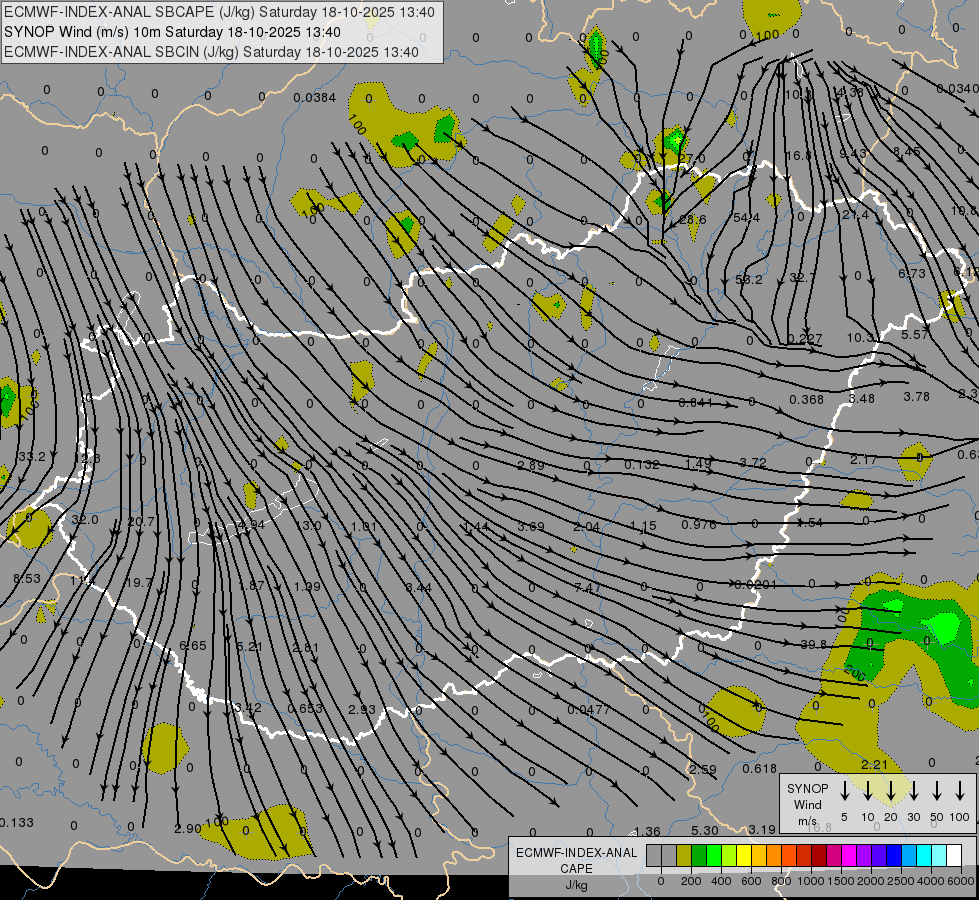This screenshot has height=900, width=979.
Task: Click the 6.65 value on the map
Action: point(193,645)
